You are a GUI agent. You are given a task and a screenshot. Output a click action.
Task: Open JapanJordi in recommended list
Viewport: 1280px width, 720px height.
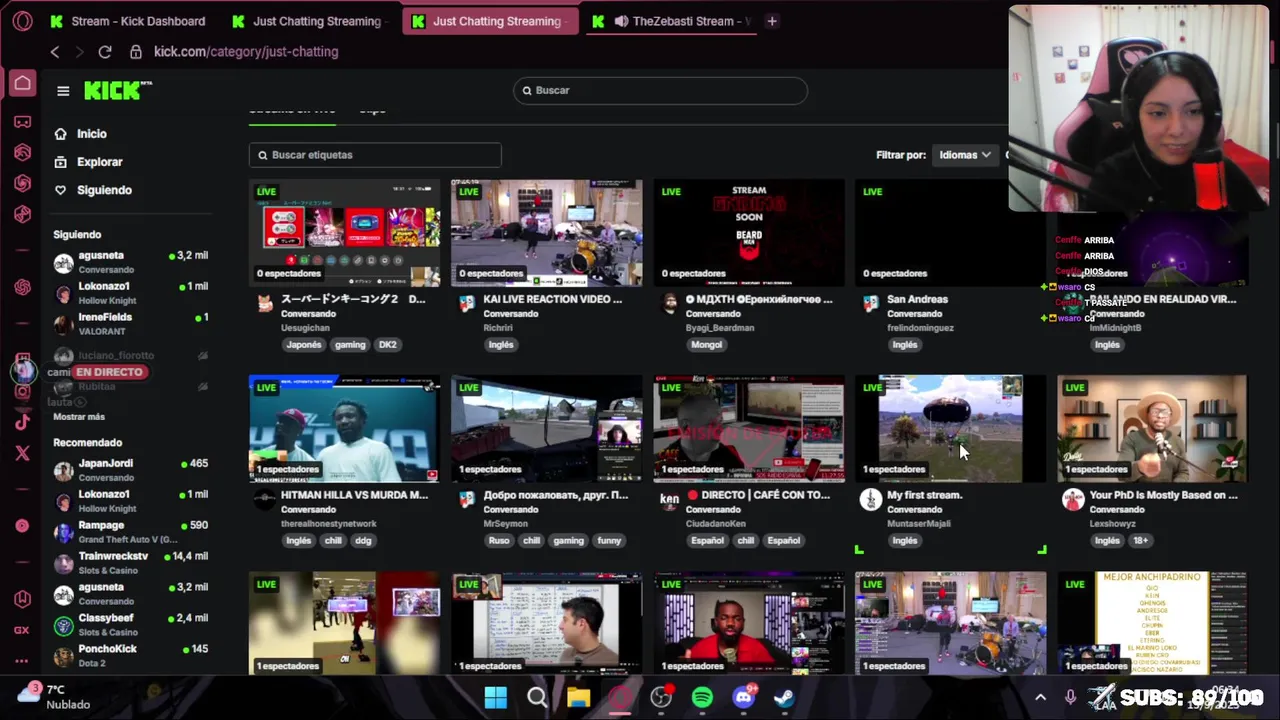pos(131,470)
